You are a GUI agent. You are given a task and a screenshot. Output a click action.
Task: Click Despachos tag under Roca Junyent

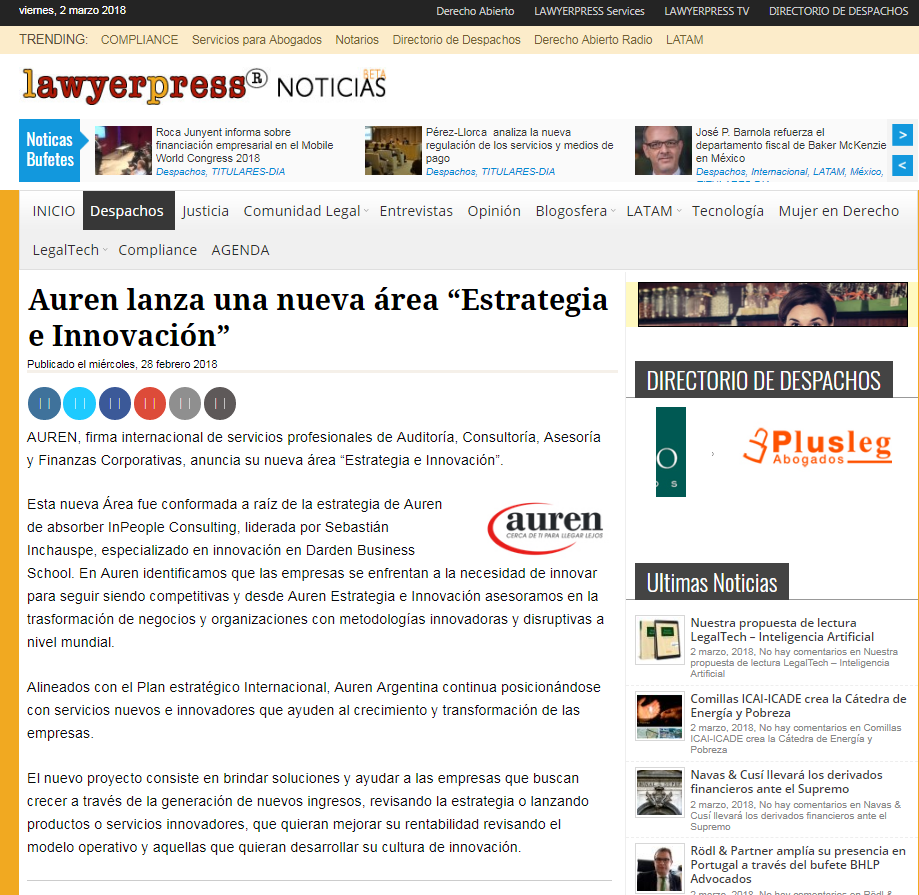[x=181, y=172]
